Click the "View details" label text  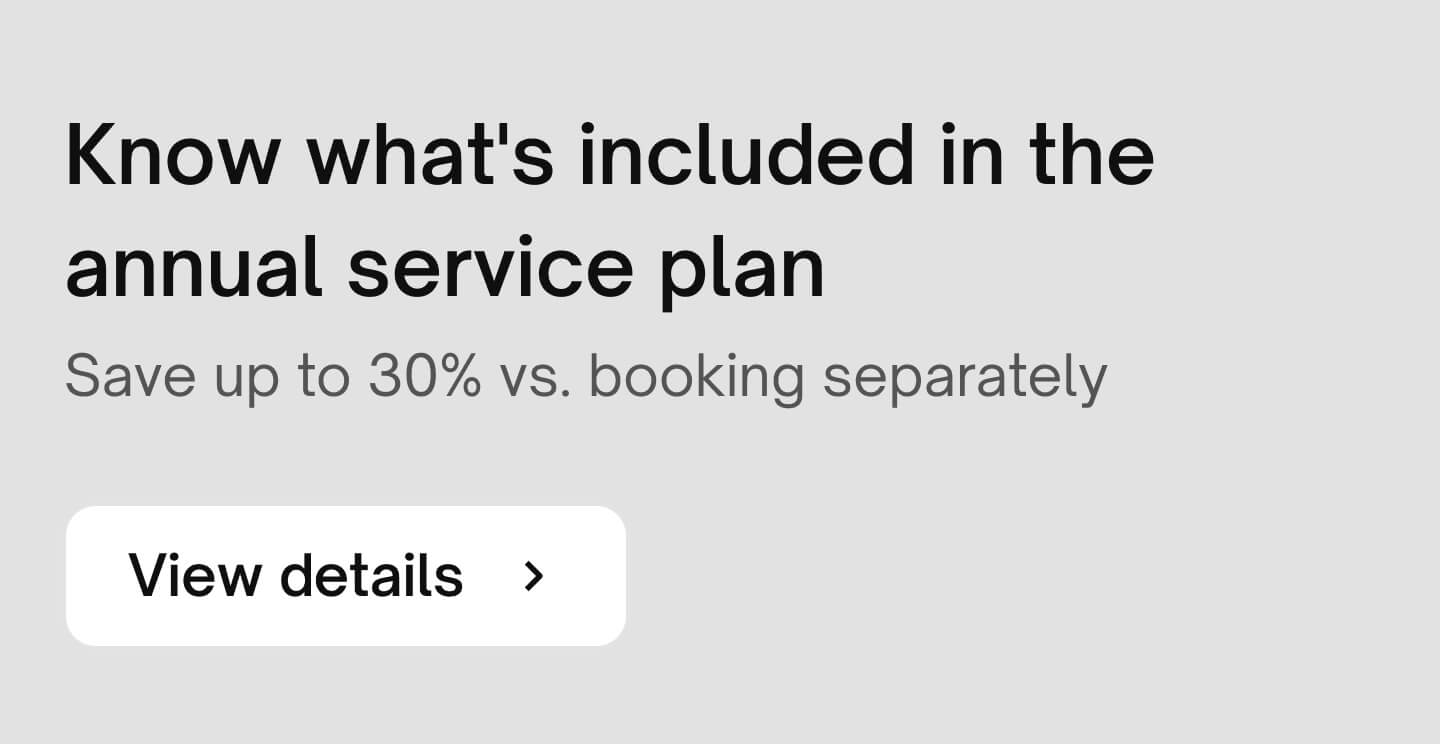click(296, 576)
